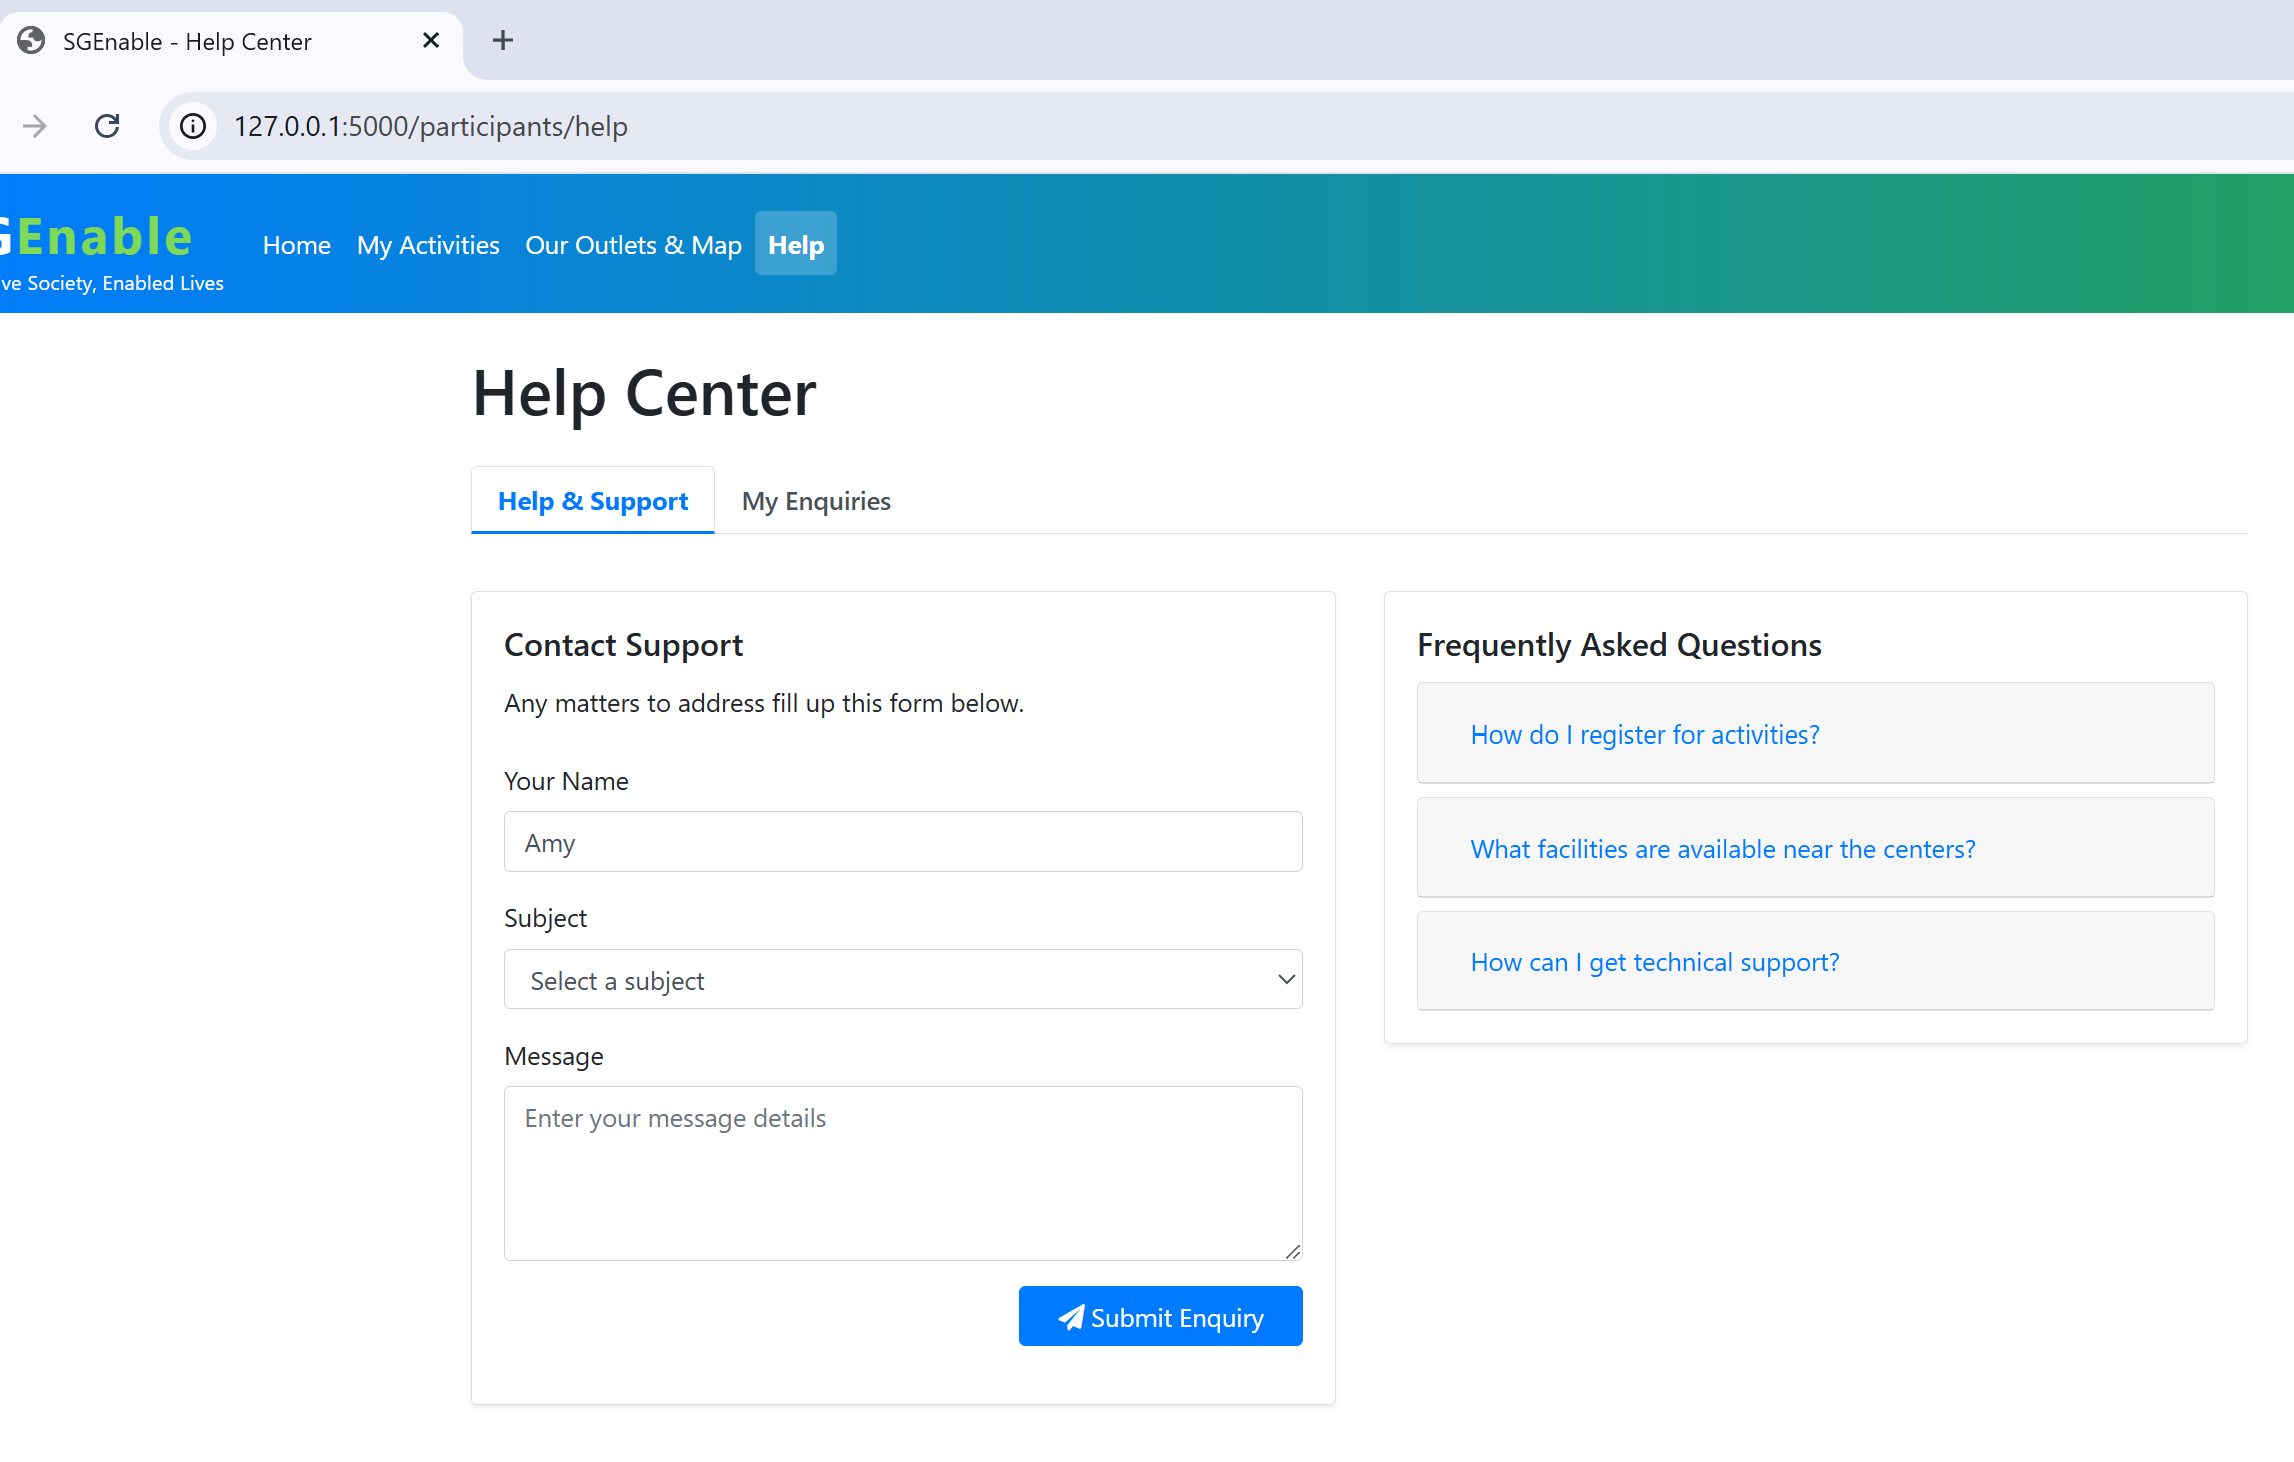Image resolution: width=2294 pixels, height=1462 pixels.
Task: Close the SGEnable Help Center tab
Action: [431, 41]
